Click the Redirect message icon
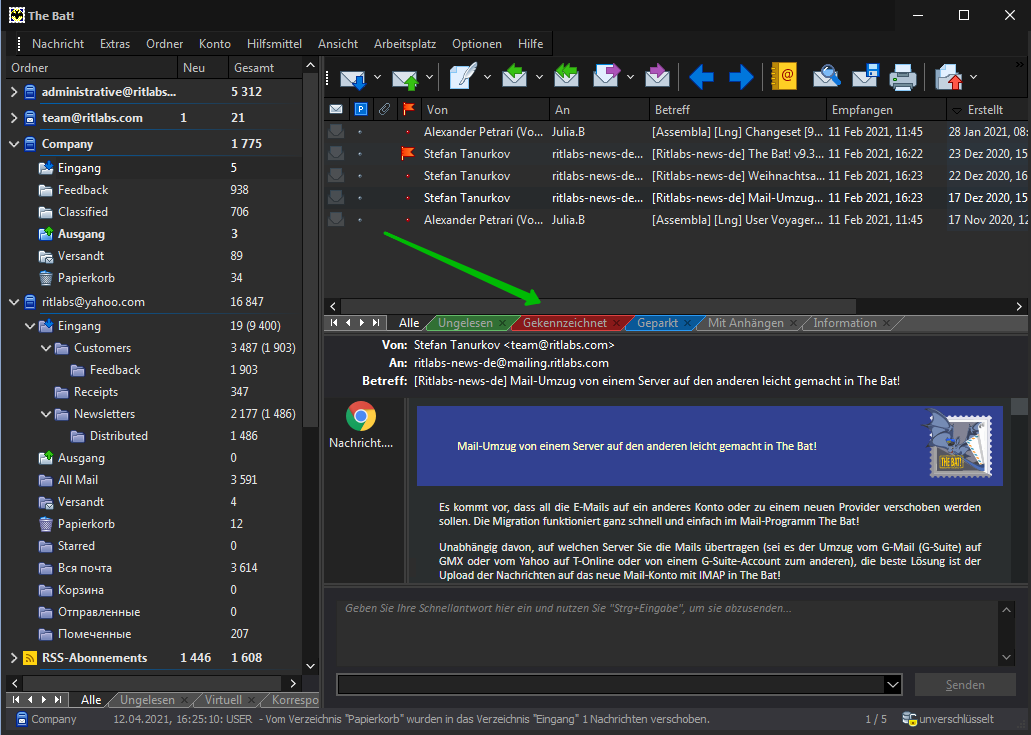Screen dimensions: 1031x735 (x=657, y=76)
